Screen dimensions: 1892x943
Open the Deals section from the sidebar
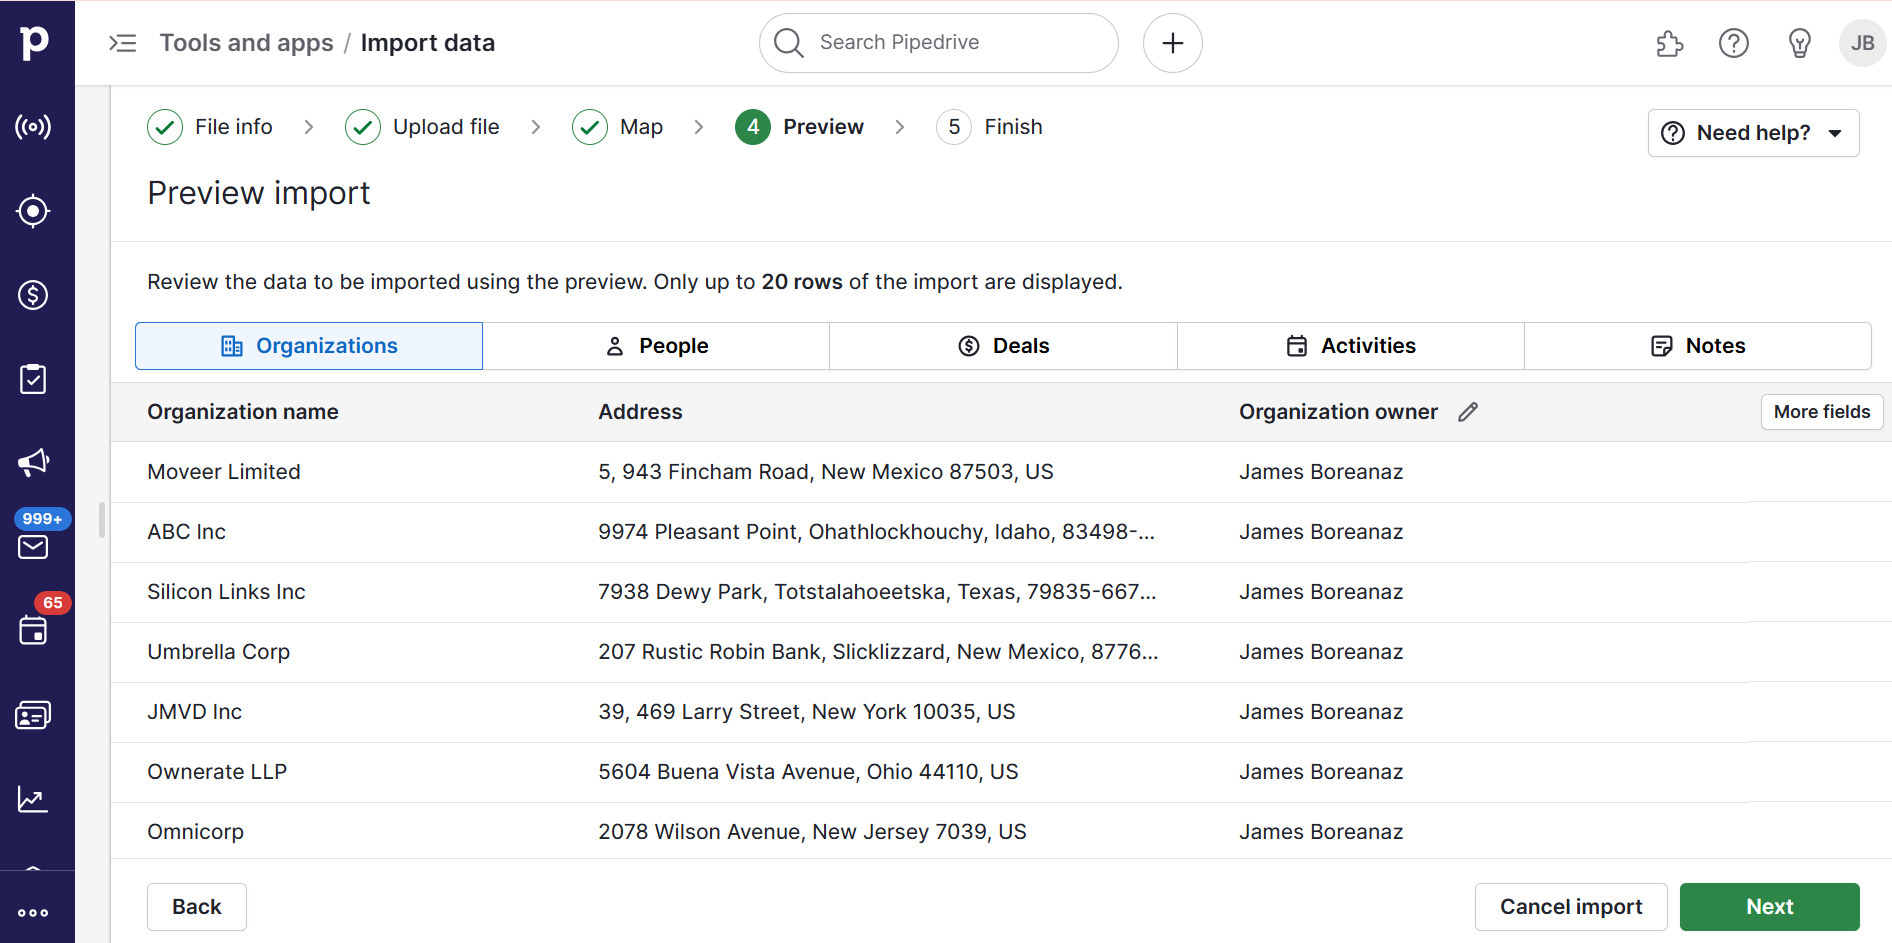pos(33,295)
